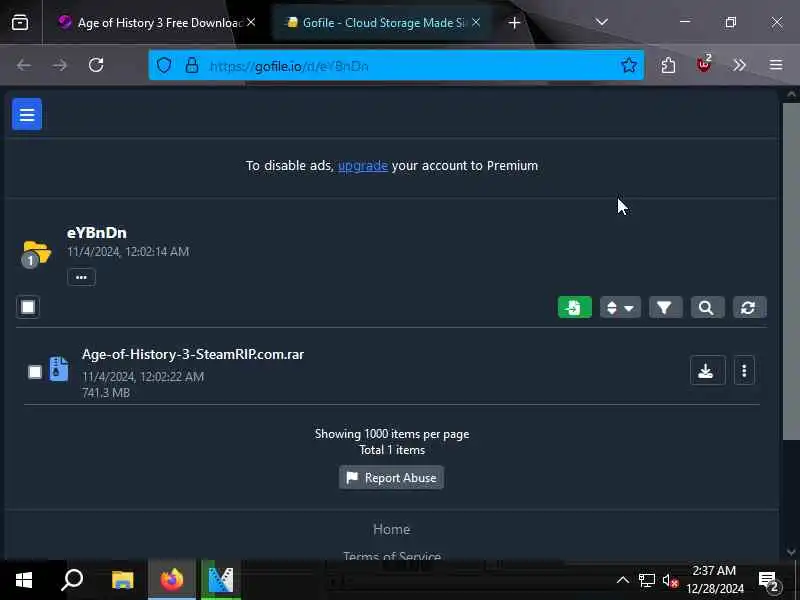
Task: Close the Age of History 3 tab
Action: pyautogui.click(x=251, y=22)
